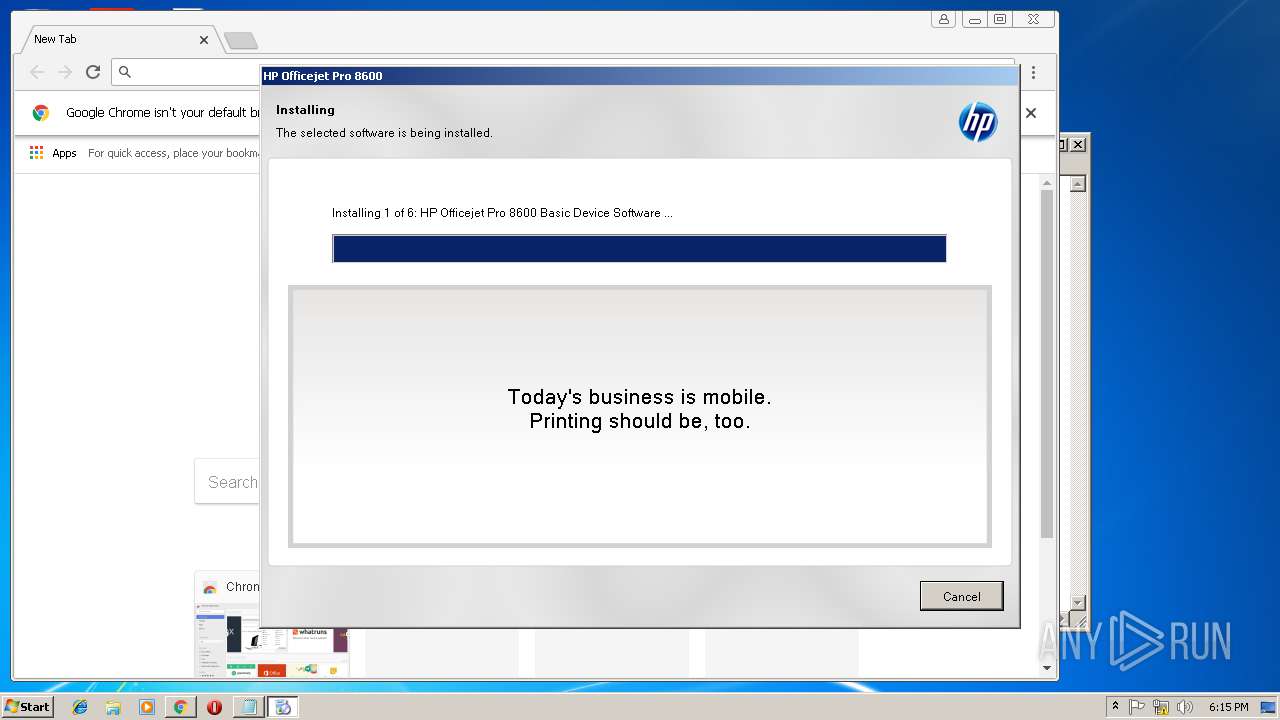The width and height of the screenshot is (1280, 720).
Task: Go back in Chrome browser
Action: coord(37,72)
